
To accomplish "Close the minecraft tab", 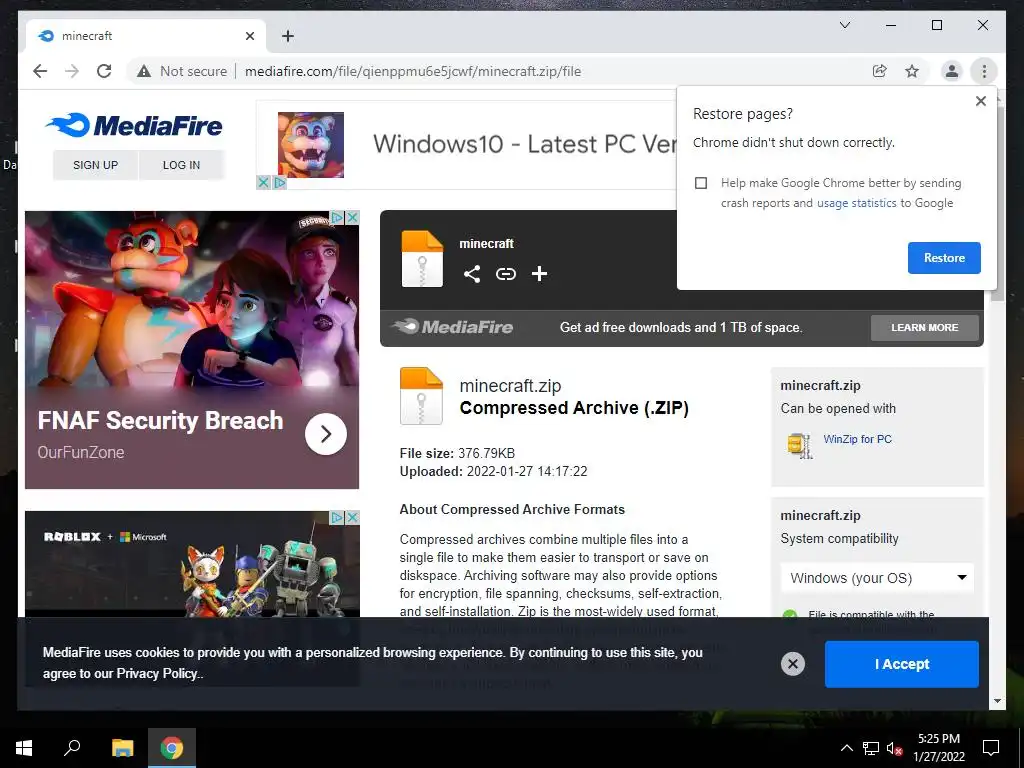I will pyautogui.click(x=249, y=36).
